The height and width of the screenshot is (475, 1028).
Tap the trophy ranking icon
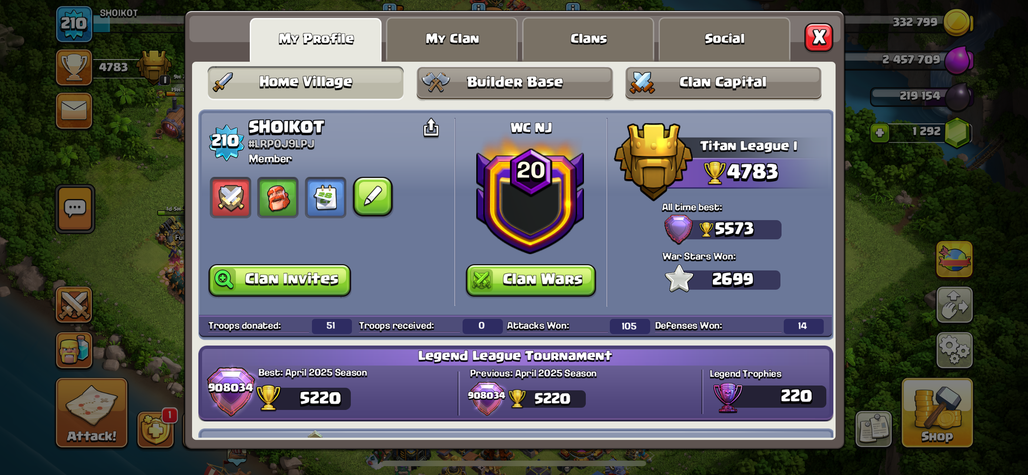[74, 67]
